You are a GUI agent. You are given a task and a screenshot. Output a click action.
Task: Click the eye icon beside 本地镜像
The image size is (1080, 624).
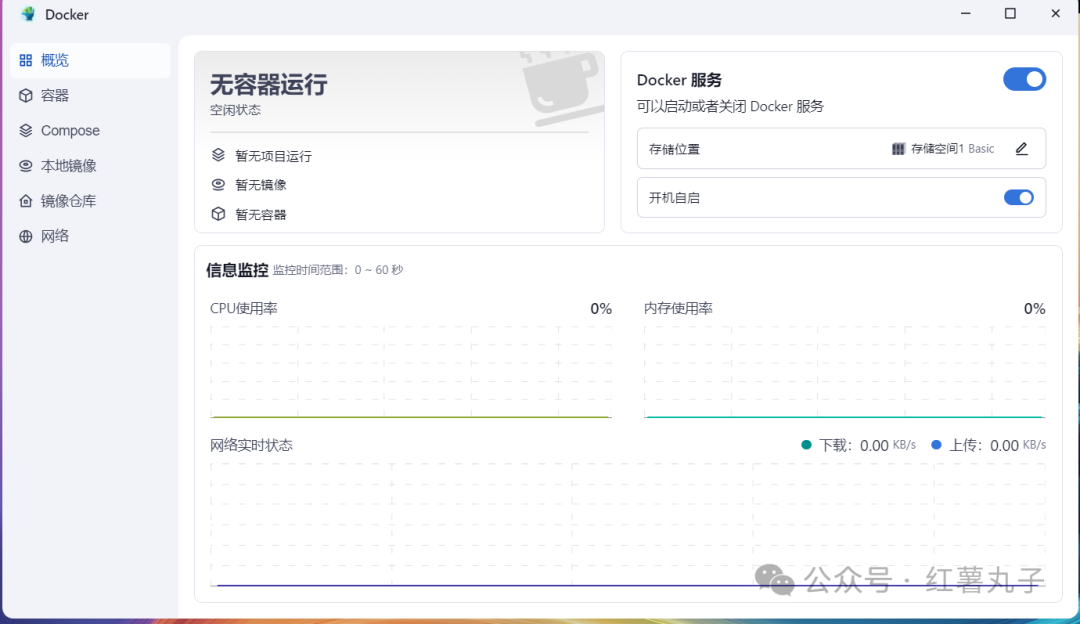tap(25, 166)
